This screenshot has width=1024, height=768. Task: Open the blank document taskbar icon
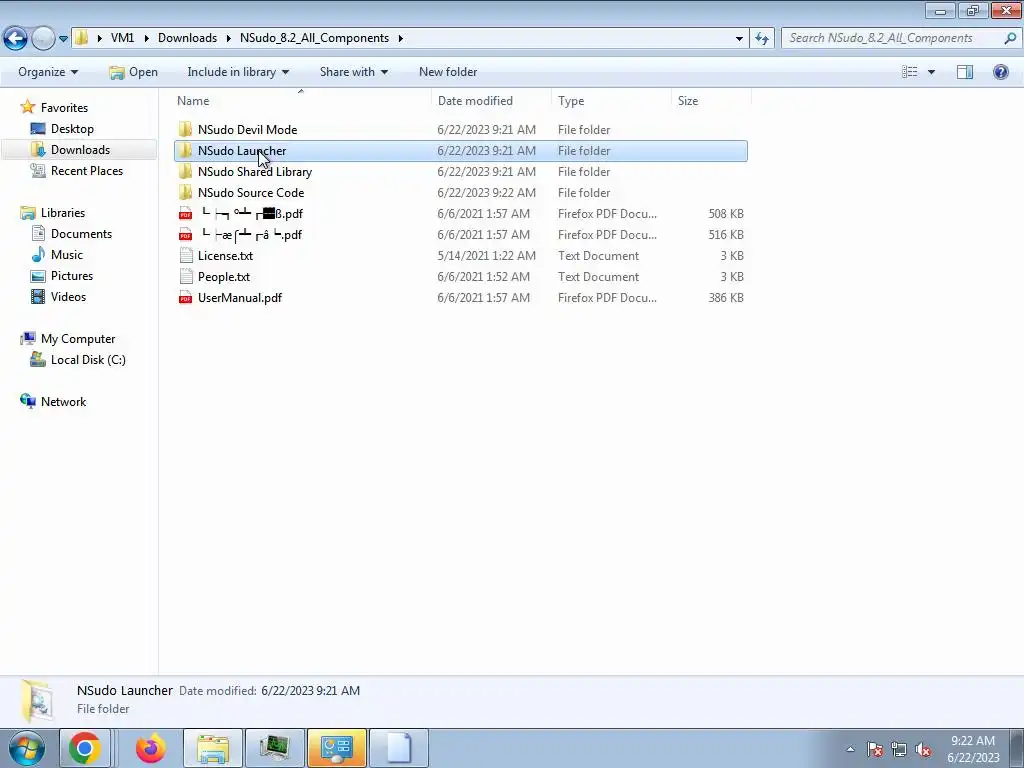point(399,748)
